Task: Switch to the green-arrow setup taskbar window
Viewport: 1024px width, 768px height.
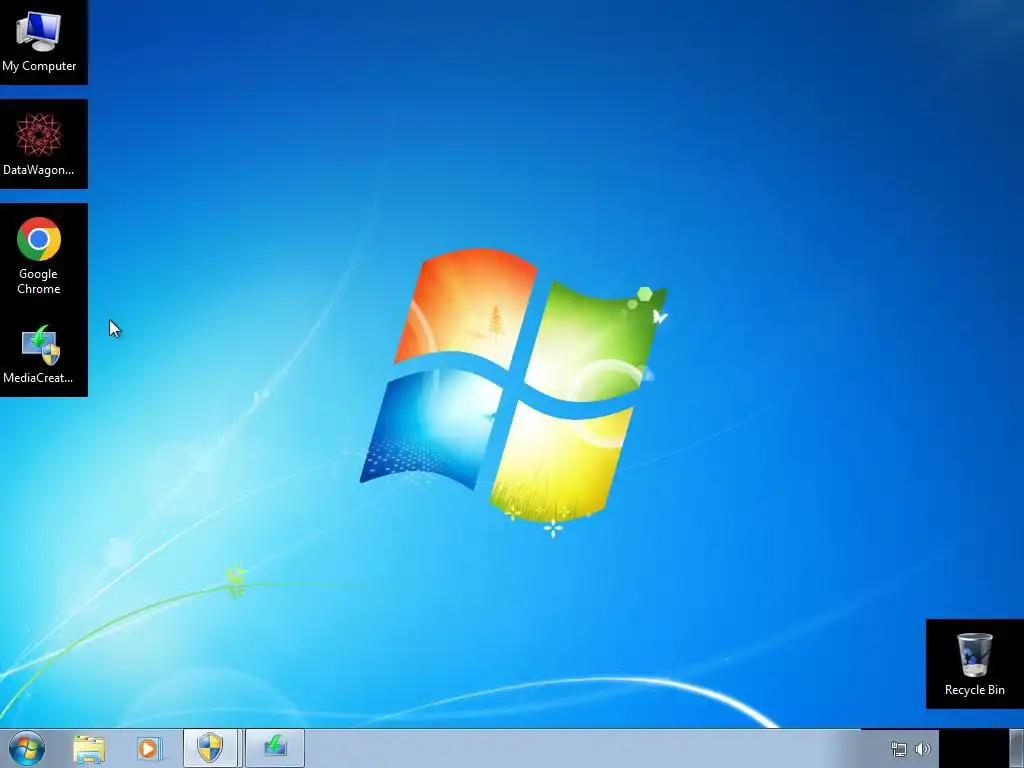Action: click(275, 748)
